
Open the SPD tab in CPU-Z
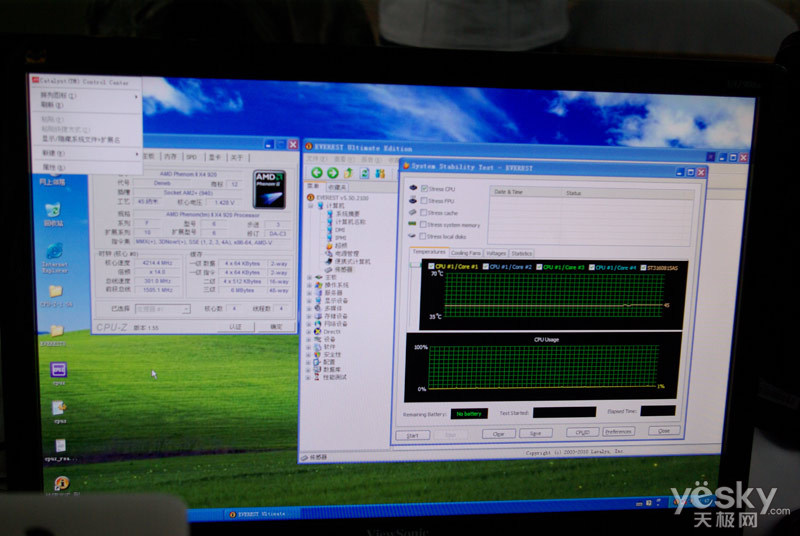192,157
